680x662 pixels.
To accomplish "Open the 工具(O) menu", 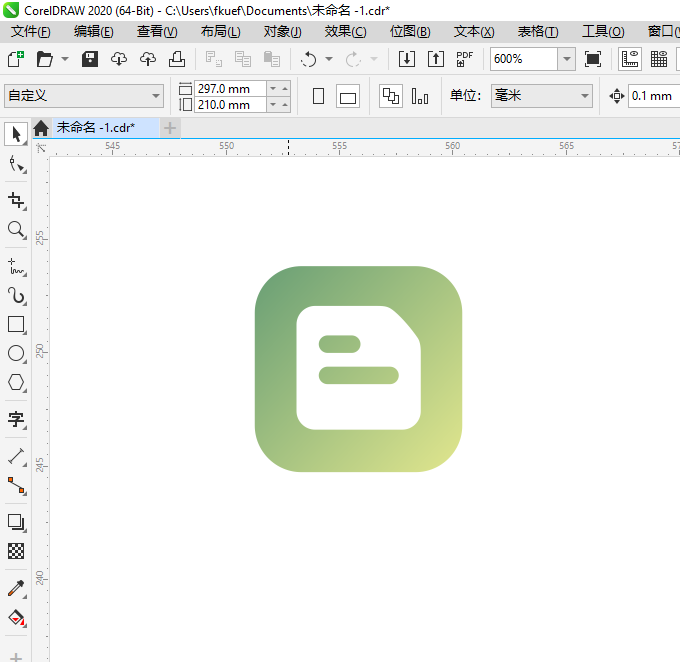I will coord(603,31).
